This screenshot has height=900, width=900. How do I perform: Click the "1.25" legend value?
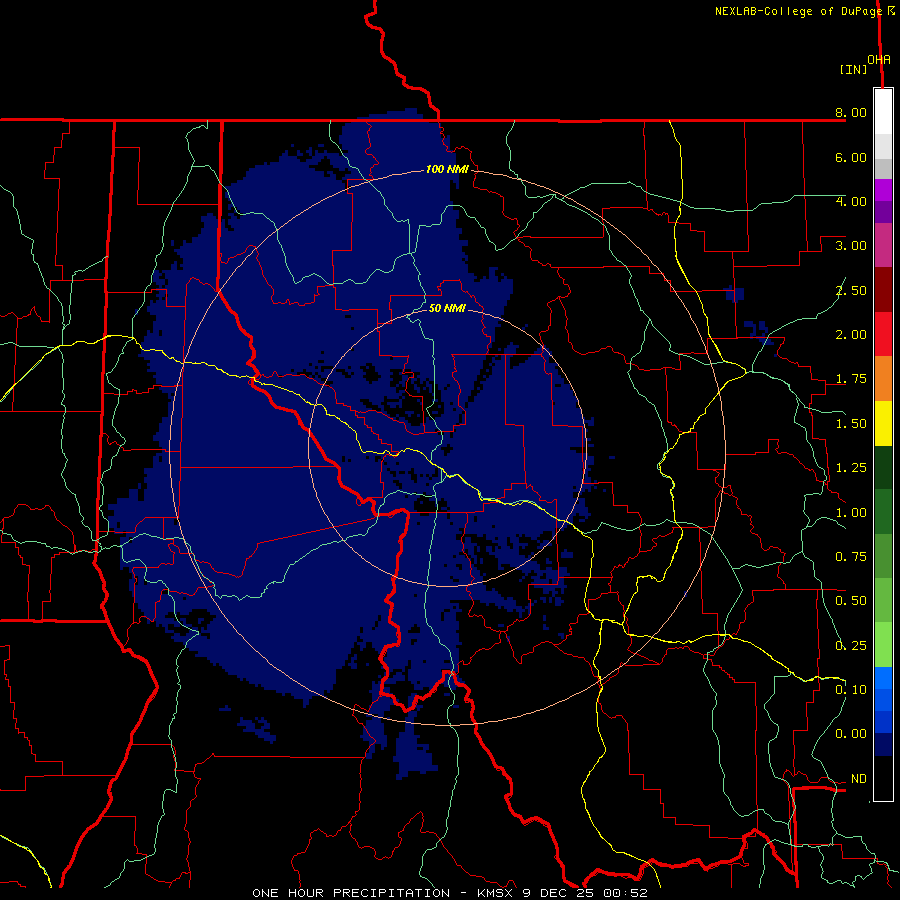point(851,468)
